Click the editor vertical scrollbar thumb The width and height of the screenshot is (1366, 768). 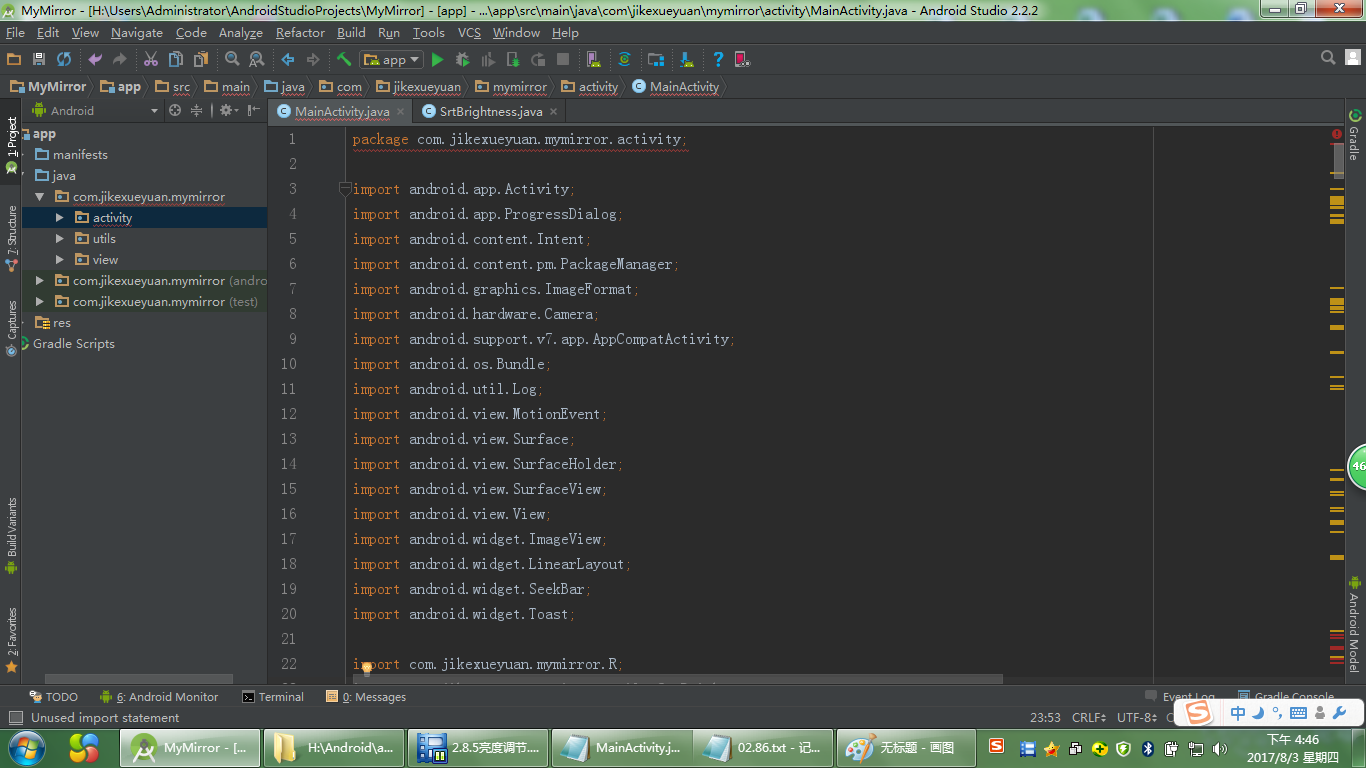click(x=1338, y=162)
